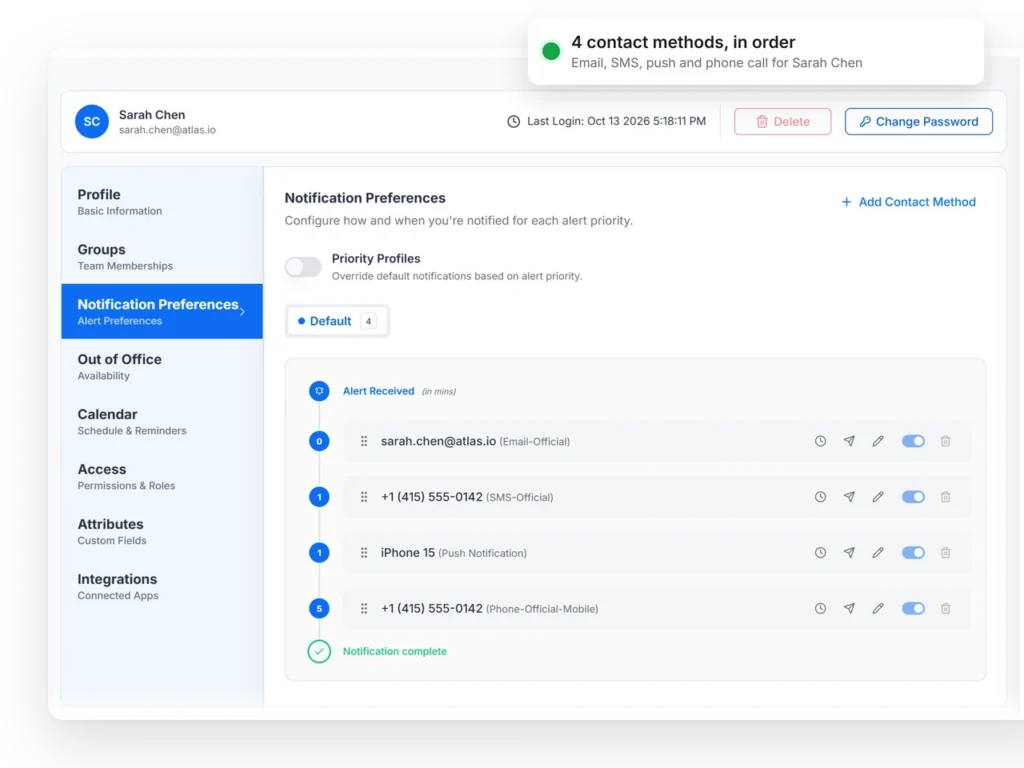Click clock icon on Phone-Official-Mobile row

(x=820, y=609)
